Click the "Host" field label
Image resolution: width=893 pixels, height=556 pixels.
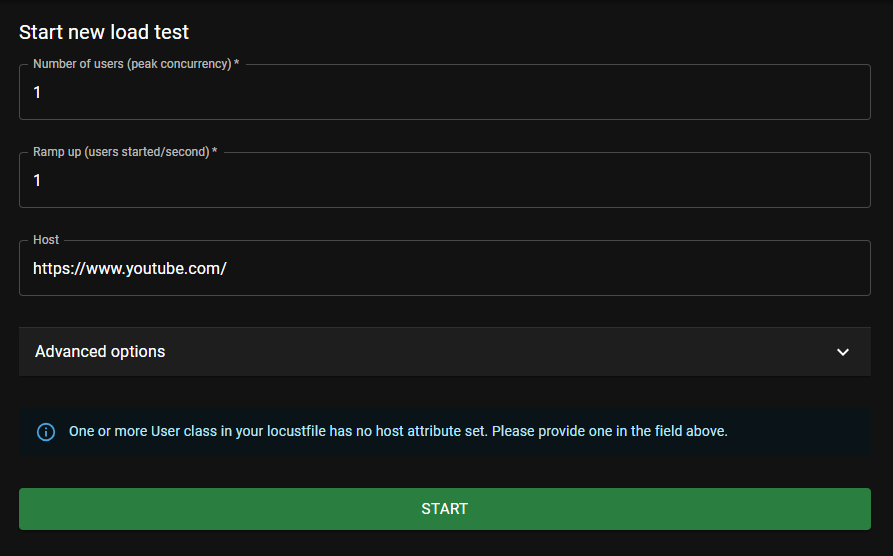pyautogui.click(x=46, y=240)
